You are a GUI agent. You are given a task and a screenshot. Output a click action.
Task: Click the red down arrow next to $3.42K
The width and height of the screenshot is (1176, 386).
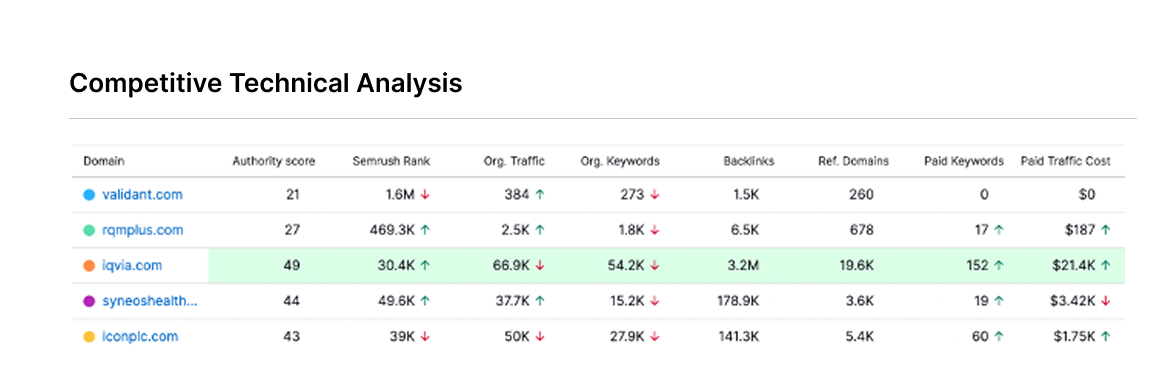pos(1106,301)
